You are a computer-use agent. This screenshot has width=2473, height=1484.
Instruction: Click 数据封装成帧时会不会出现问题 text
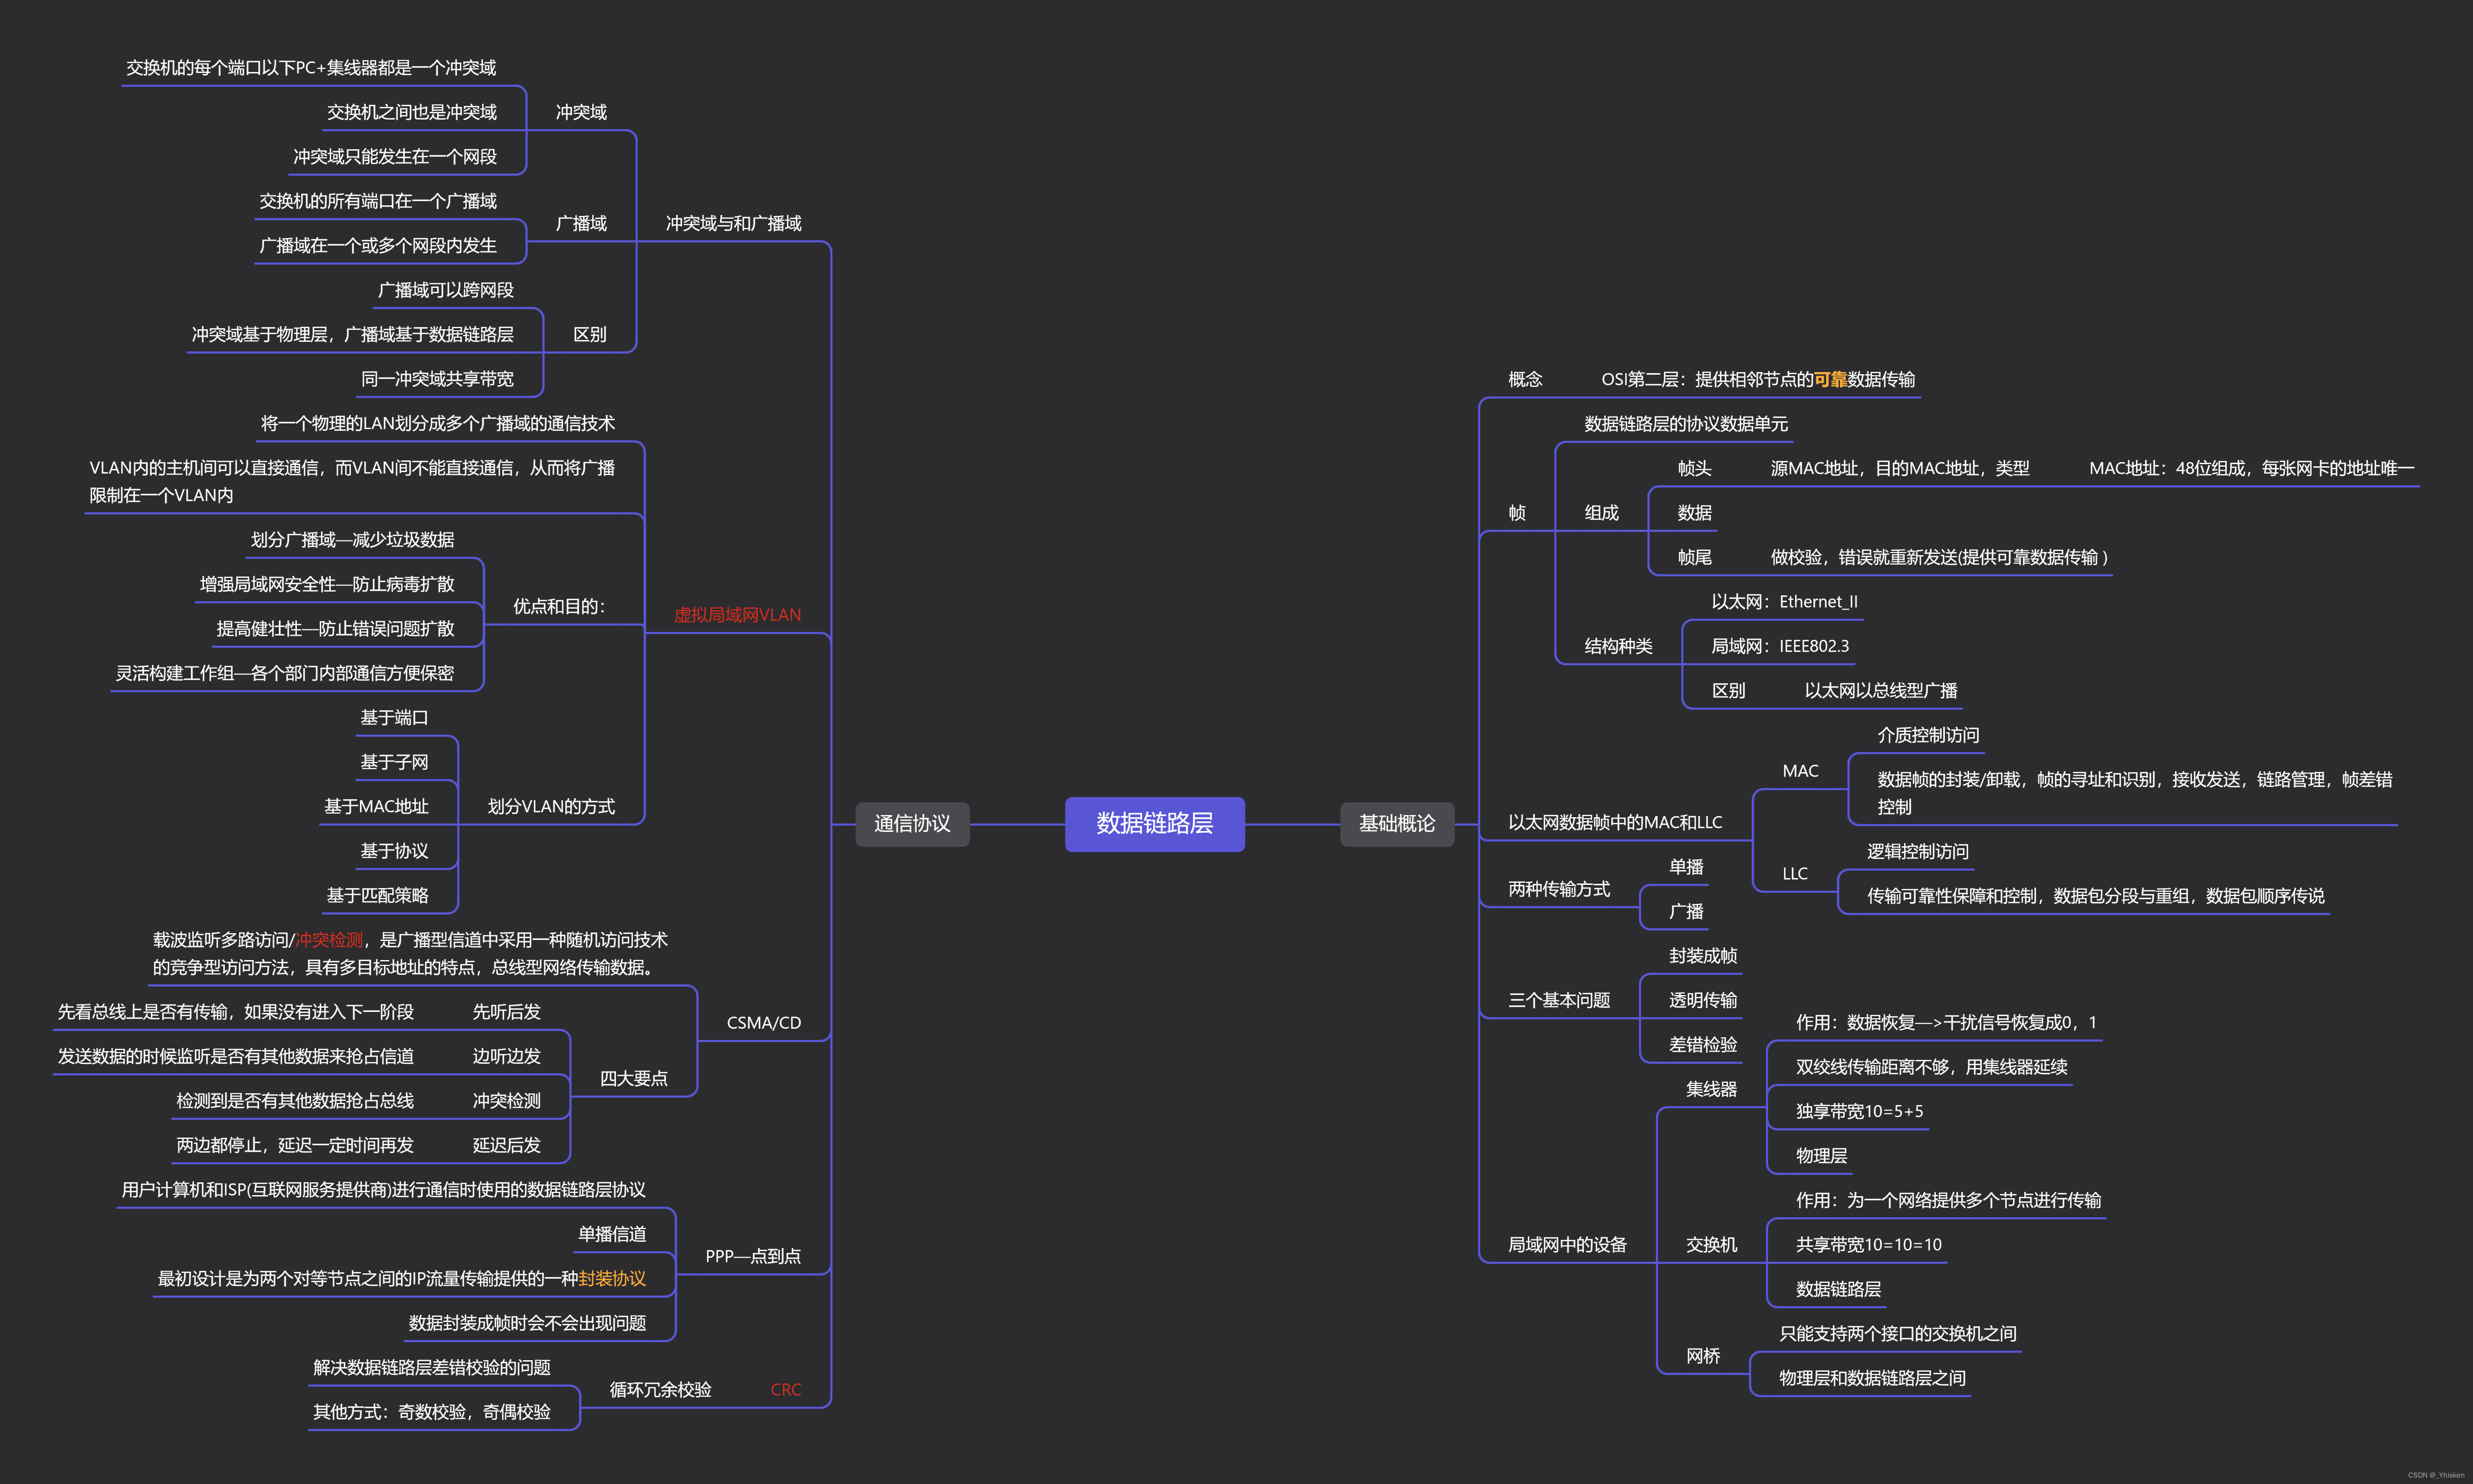527,1322
